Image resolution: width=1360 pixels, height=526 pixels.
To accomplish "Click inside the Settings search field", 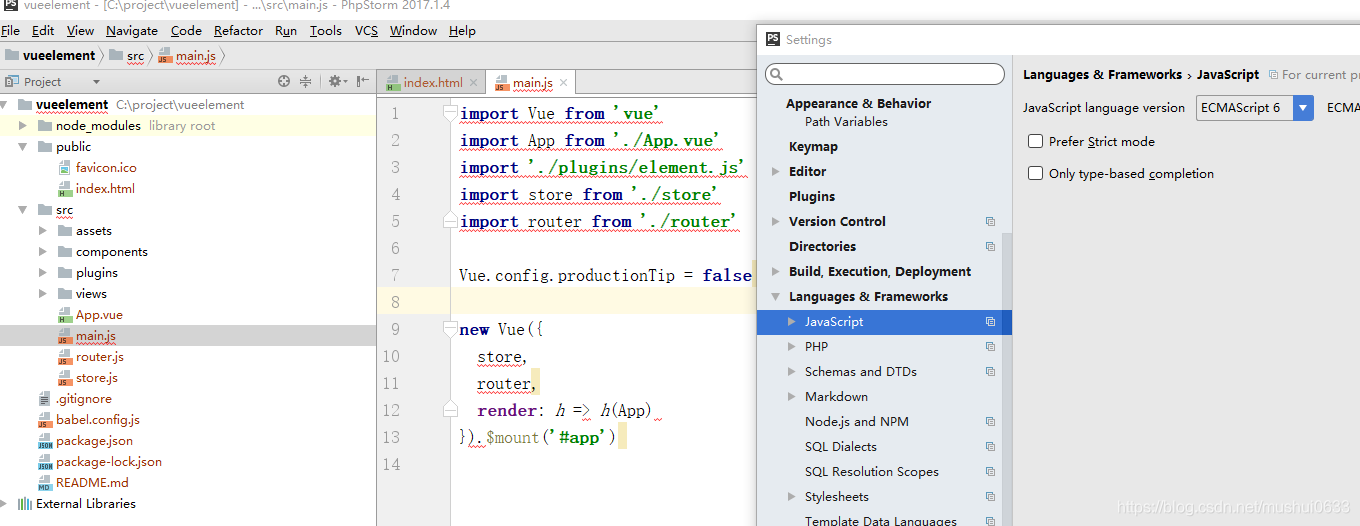I will point(885,75).
